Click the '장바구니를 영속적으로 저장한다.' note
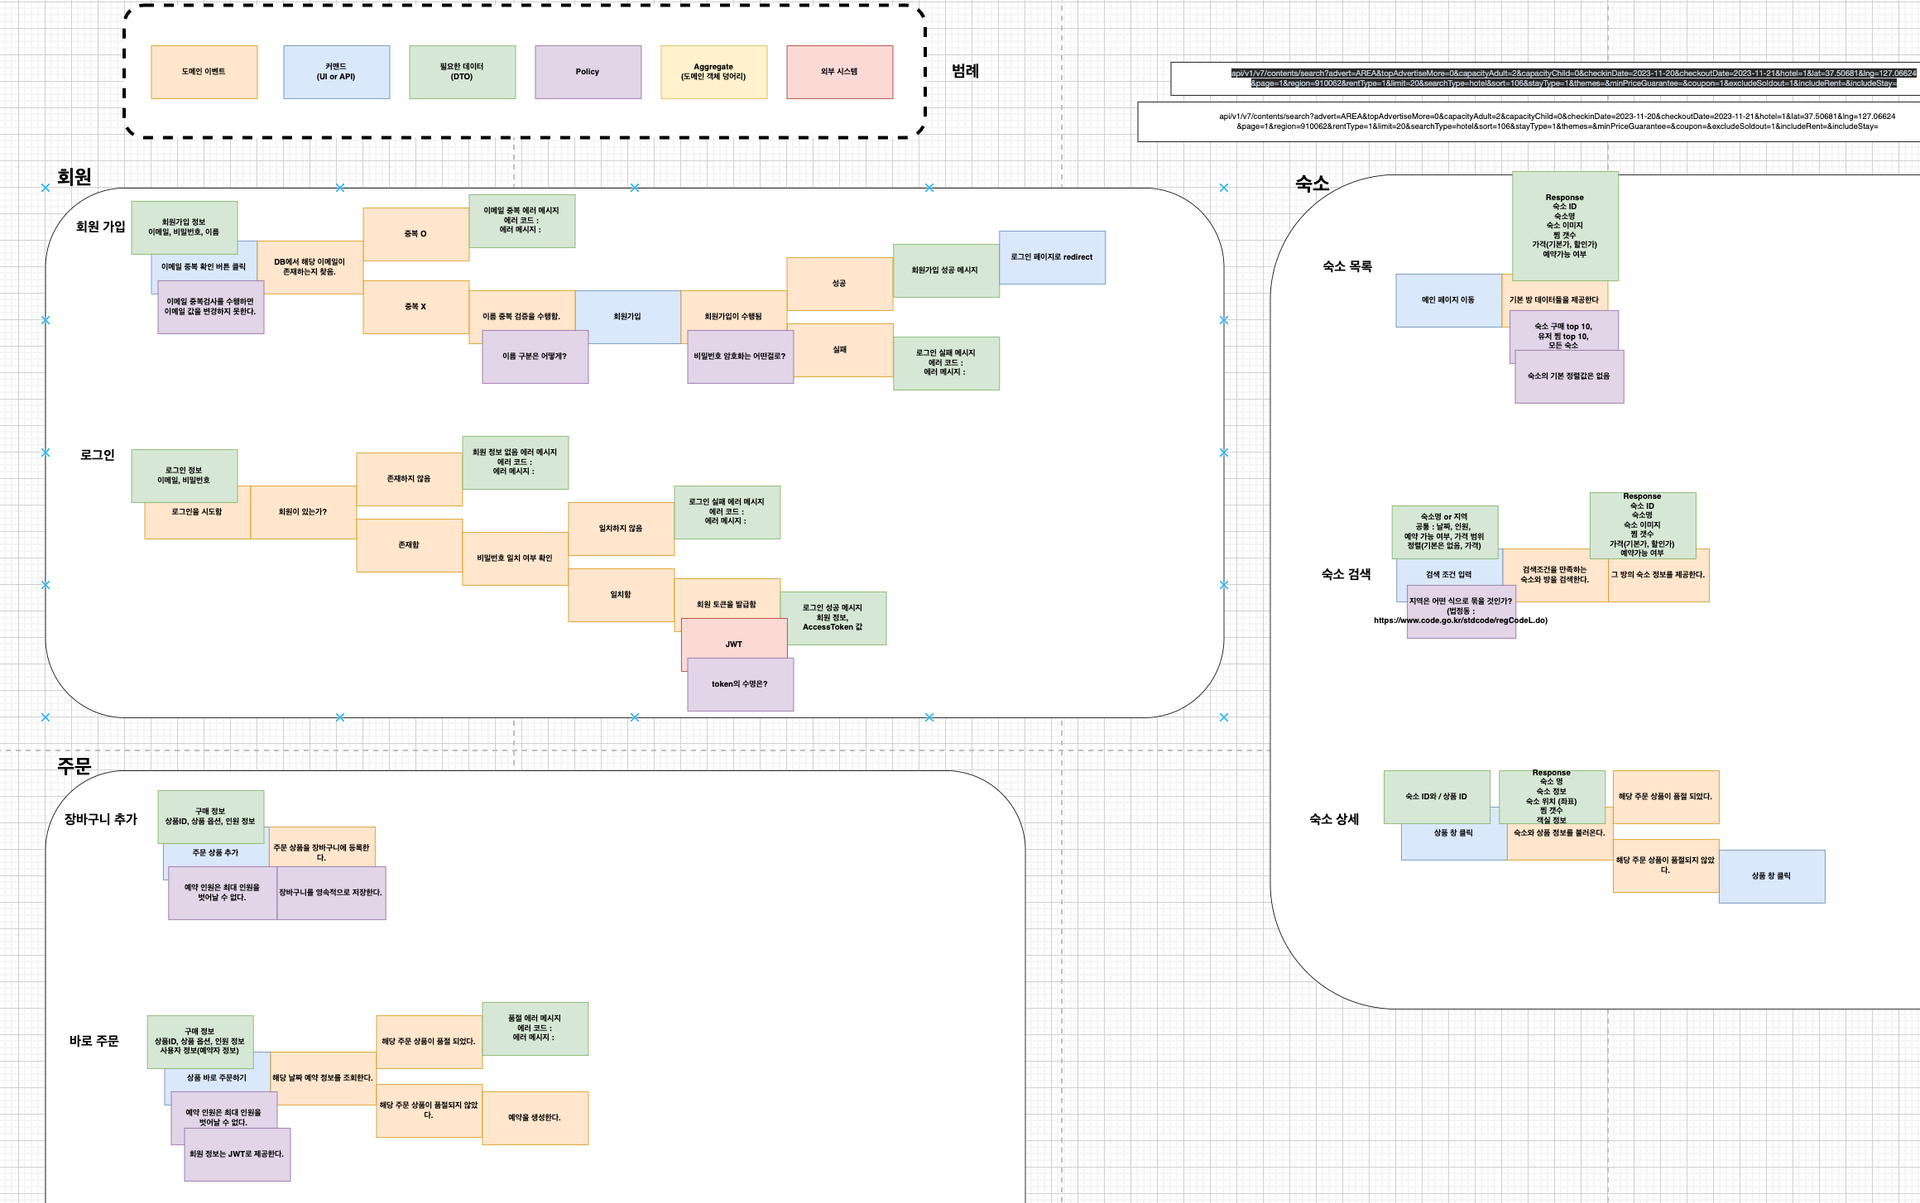 (x=331, y=893)
